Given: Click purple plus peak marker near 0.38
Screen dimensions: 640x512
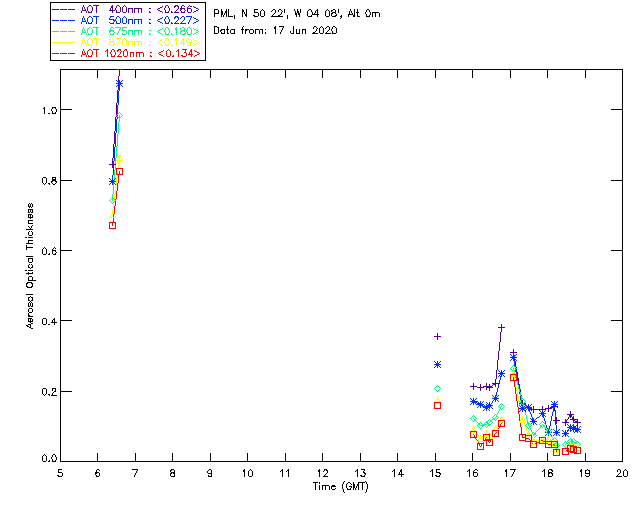Looking at the screenshot, I should [x=502, y=327].
